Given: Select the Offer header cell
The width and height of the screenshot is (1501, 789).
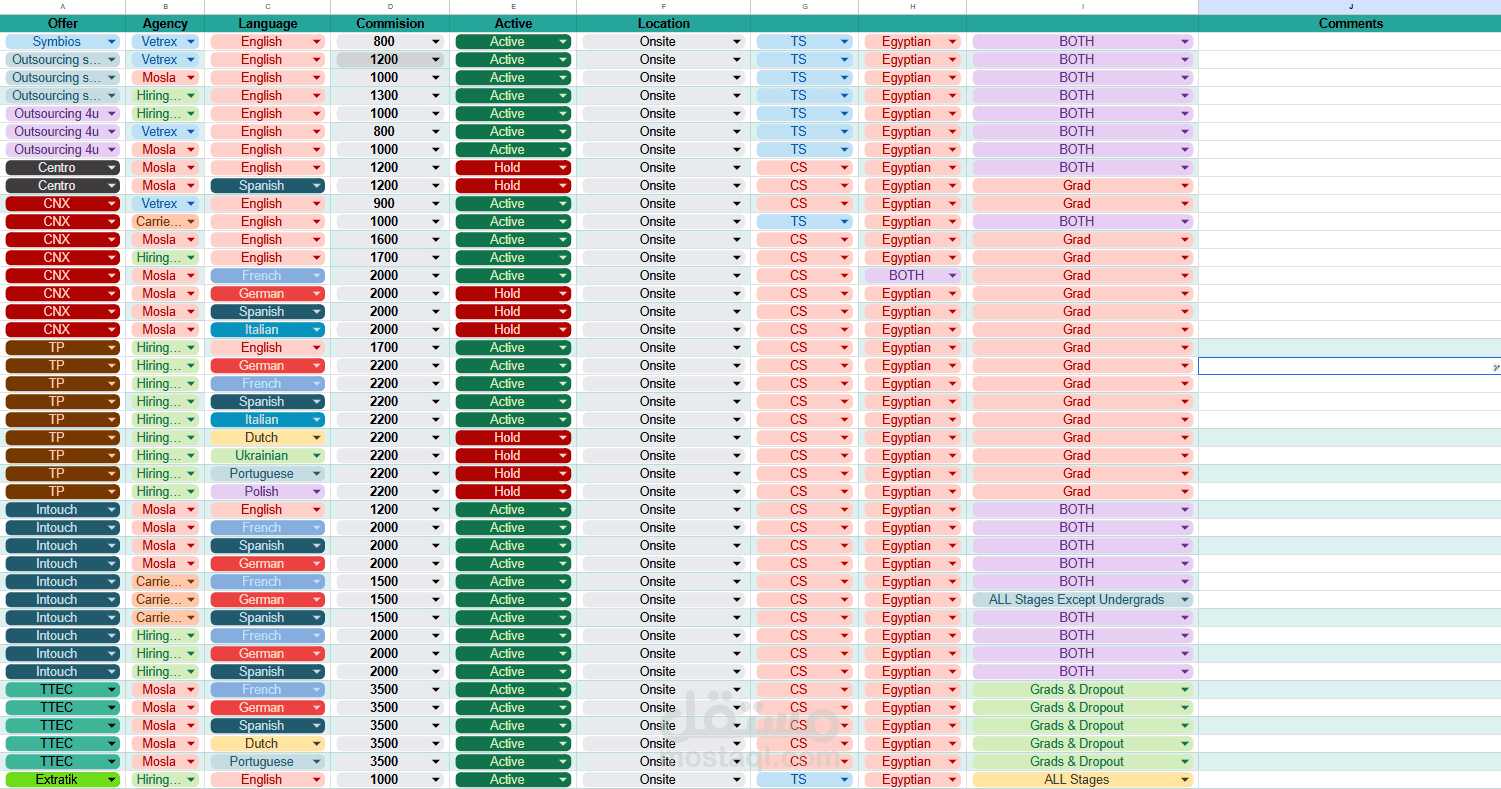Looking at the screenshot, I should pyautogui.click(x=63, y=23).
